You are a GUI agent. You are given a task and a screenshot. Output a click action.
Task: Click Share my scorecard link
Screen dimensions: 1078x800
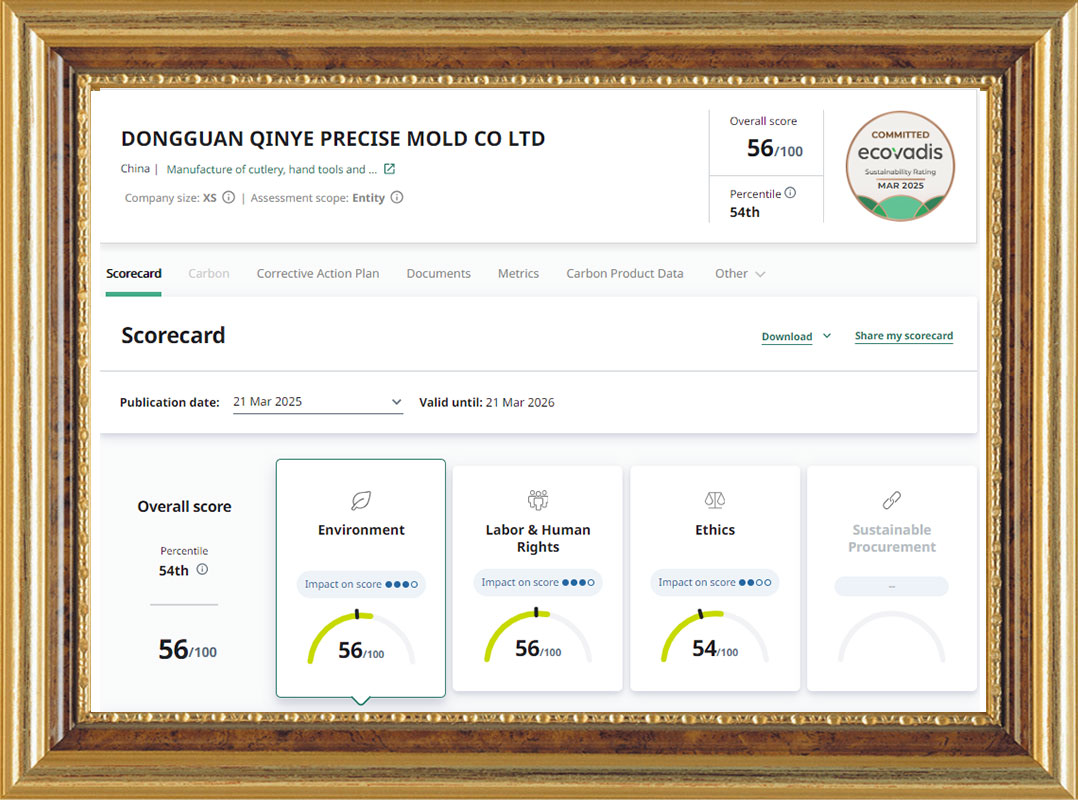click(904, 336)
